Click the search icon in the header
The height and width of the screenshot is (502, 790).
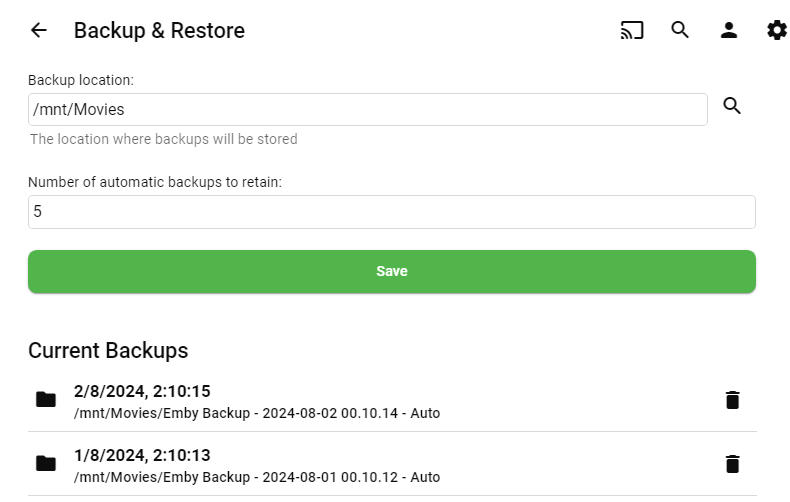[x=680, y=30]
